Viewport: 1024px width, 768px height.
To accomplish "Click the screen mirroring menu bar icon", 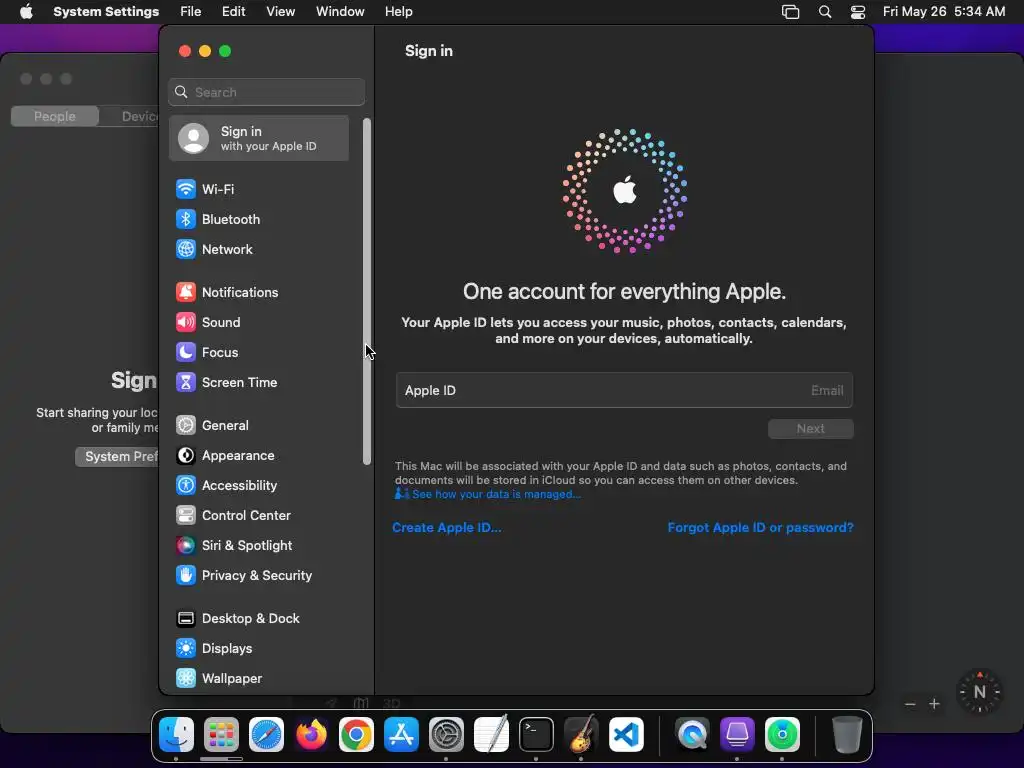I will pyautogui.click(x=790, y=12).
